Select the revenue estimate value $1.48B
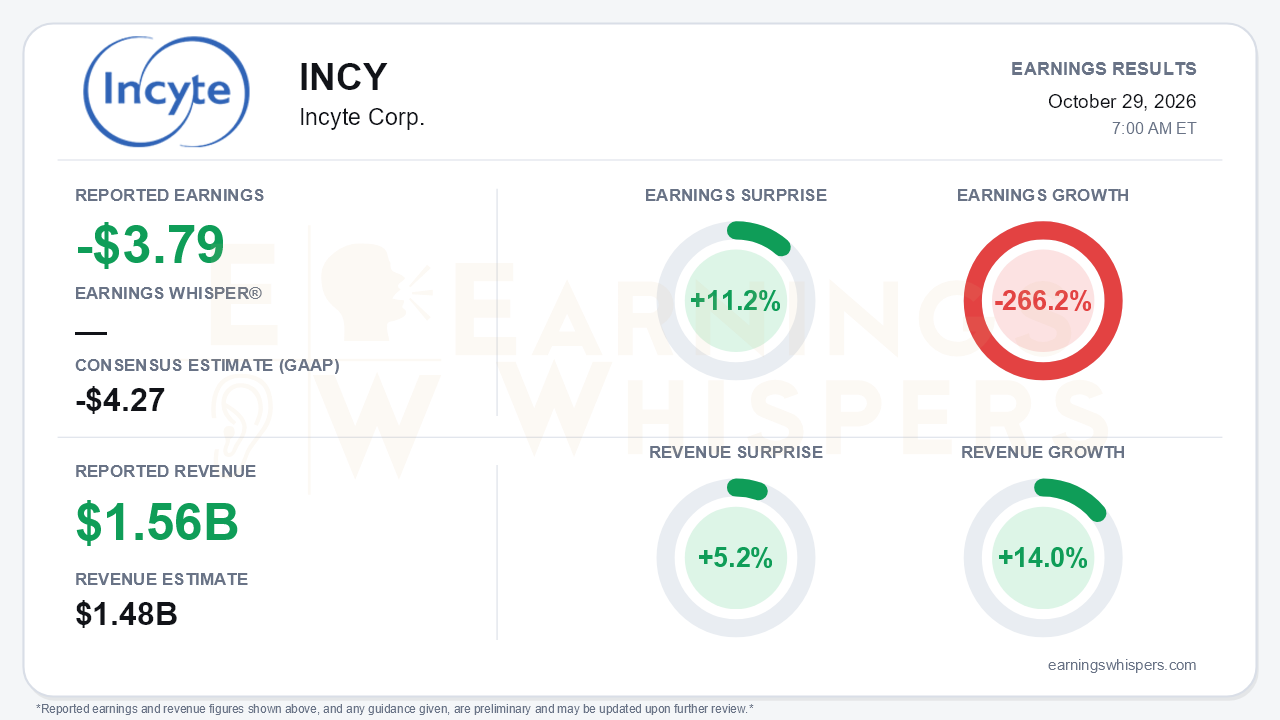The image size is (1280, 720). 127,614
